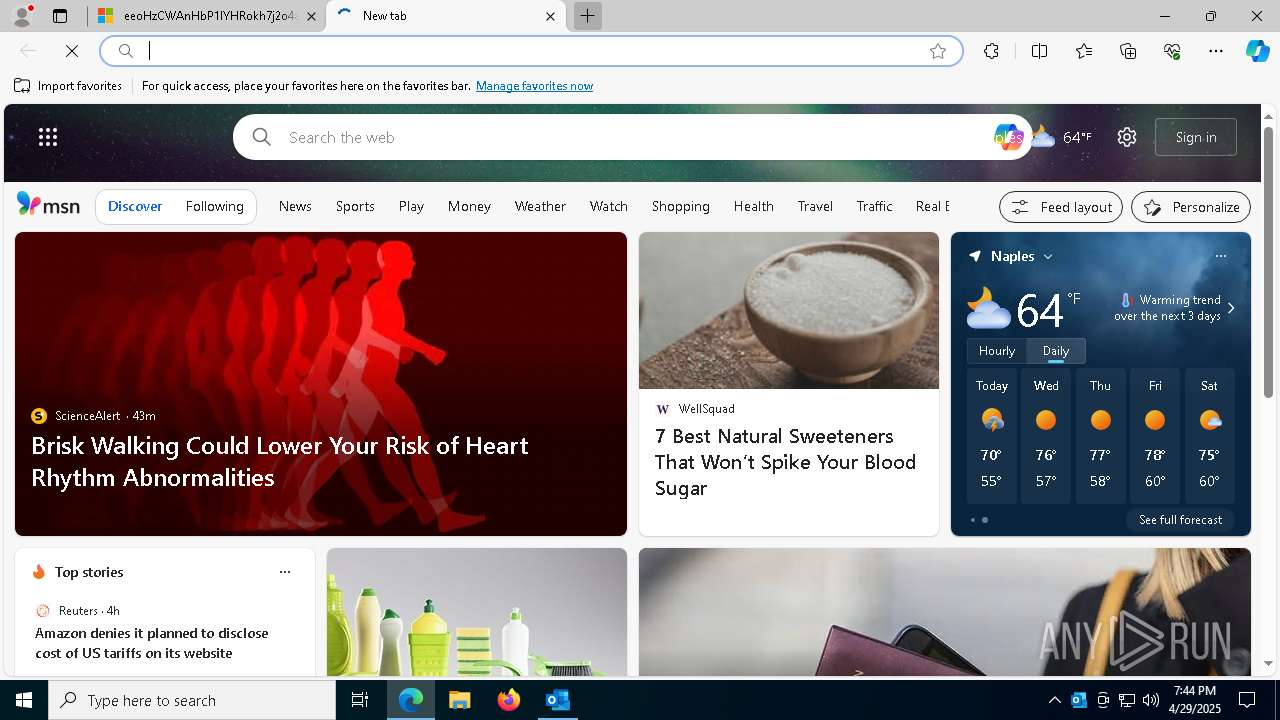Viewport: 1280px width, 720px height.
Task: Click See full forecast link
Action: tap(1180, 520)
